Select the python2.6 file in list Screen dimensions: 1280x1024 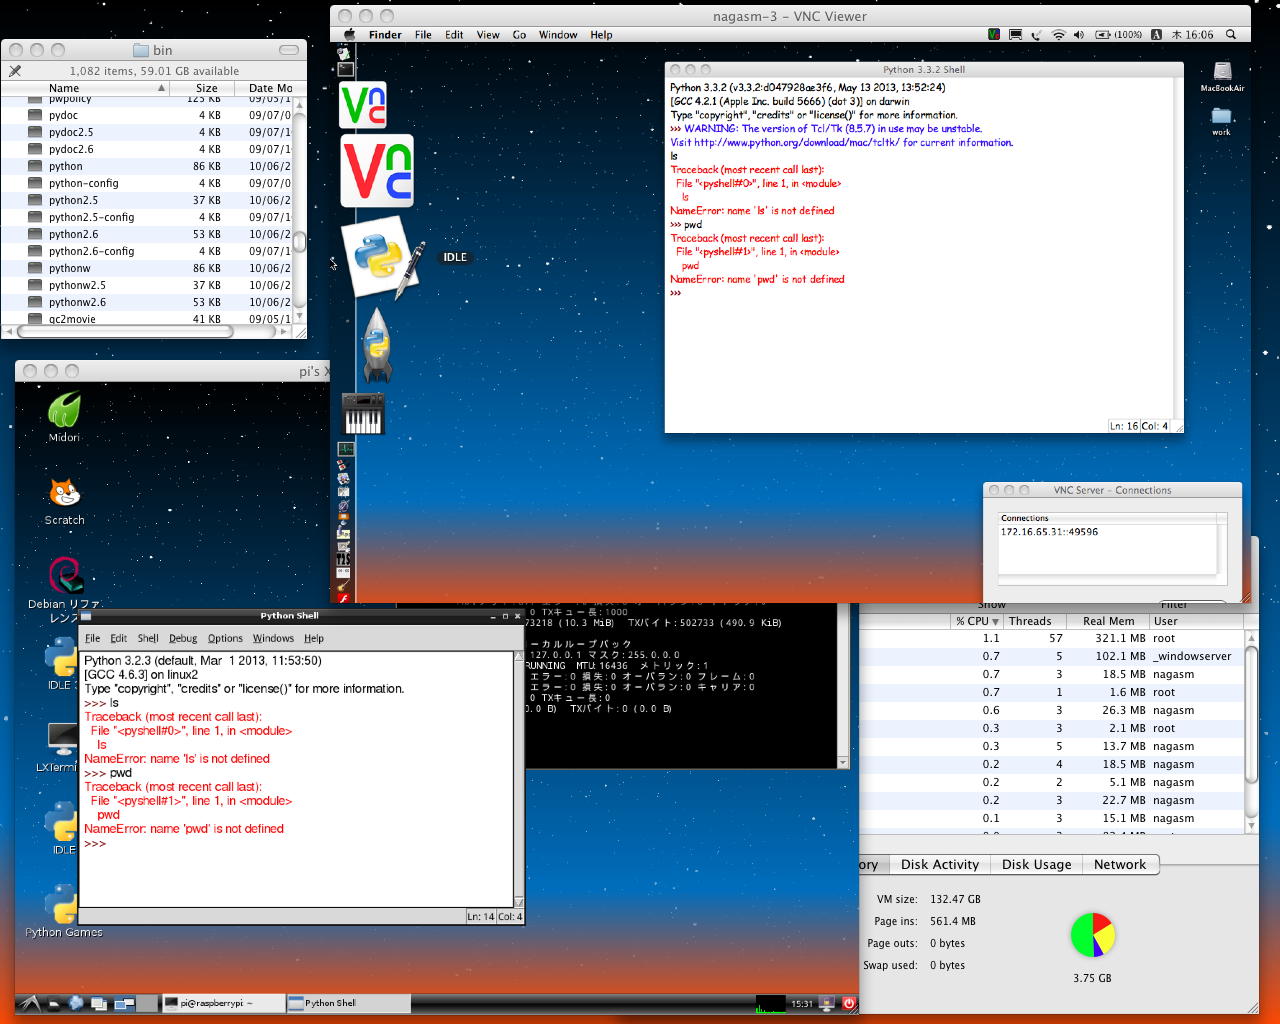pyautogui.click(x=74, y=234)
